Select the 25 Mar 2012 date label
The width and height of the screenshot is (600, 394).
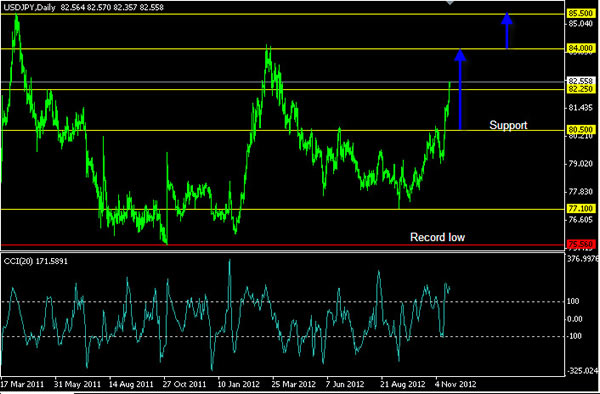pos(293,384)
